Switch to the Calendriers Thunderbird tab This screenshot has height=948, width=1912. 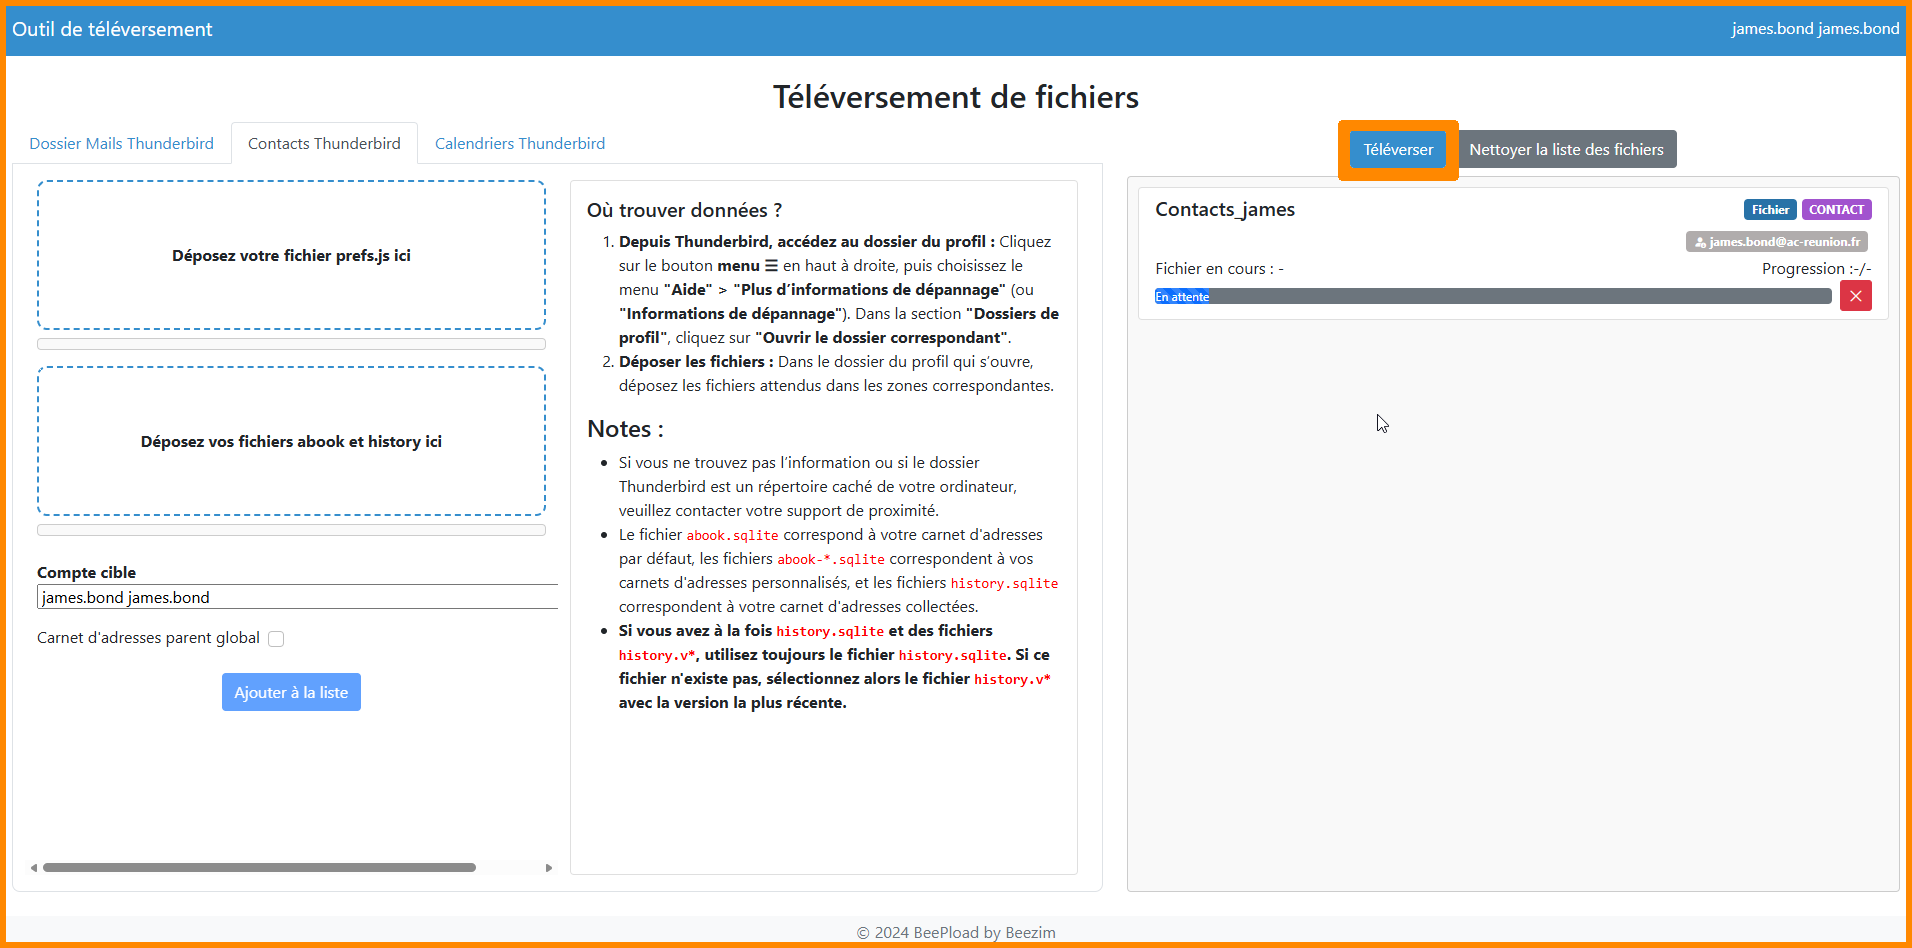point(519,144)
